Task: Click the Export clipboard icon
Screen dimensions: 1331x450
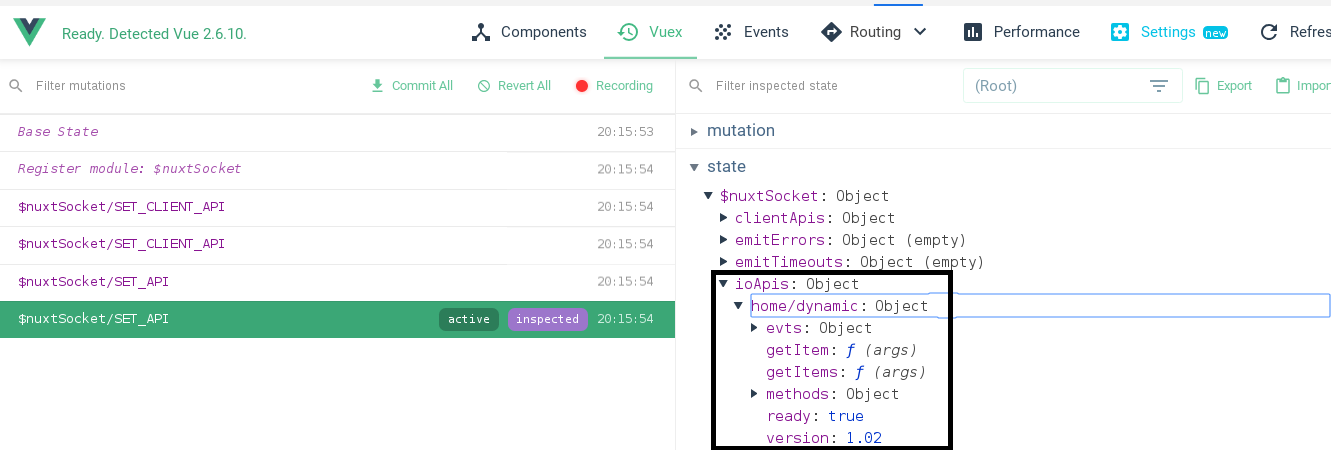Action: point(1203,86)
